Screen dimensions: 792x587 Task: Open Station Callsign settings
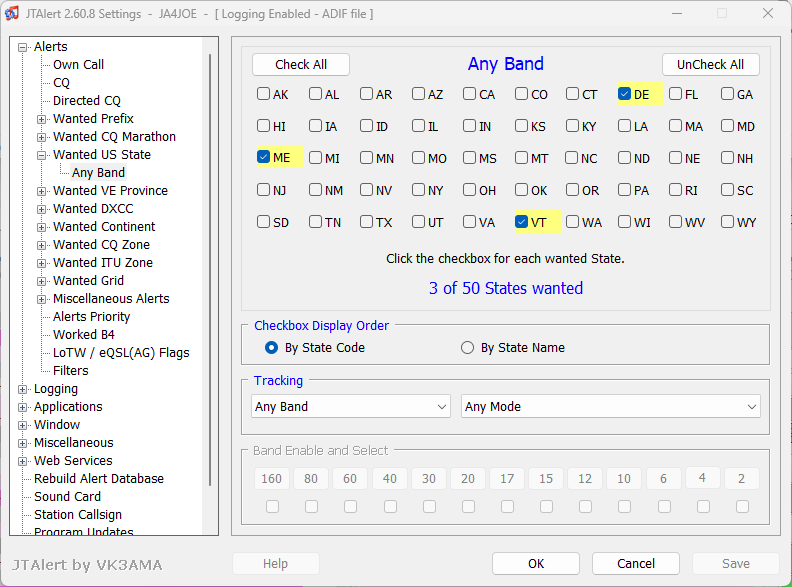(x=78, y=515)
